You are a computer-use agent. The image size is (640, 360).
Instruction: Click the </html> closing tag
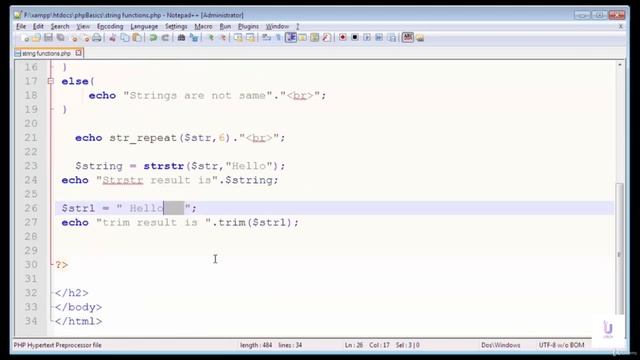[x=78, y=321]
